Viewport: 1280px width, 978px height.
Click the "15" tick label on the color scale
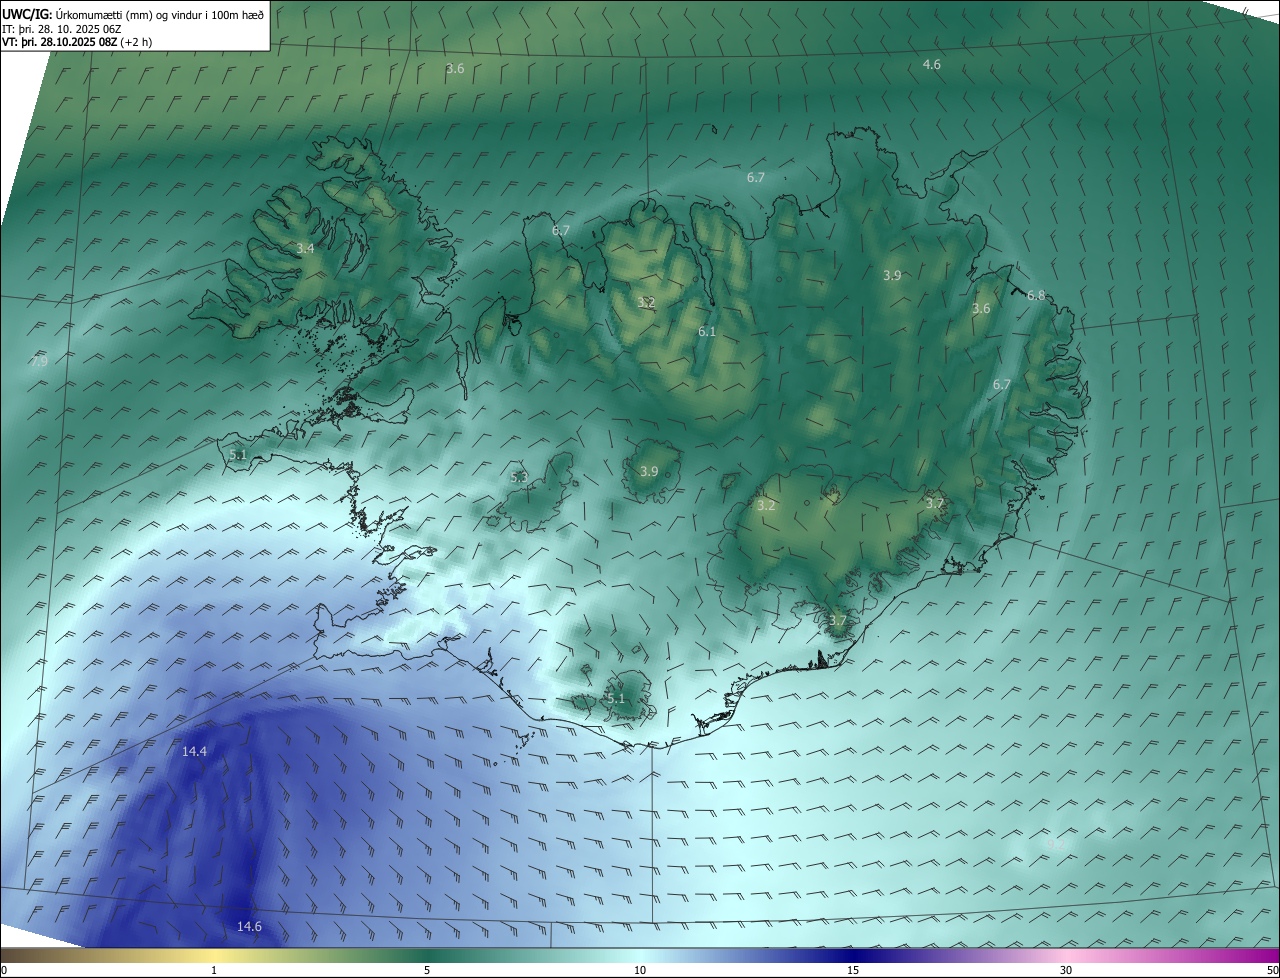pos(853,970)
